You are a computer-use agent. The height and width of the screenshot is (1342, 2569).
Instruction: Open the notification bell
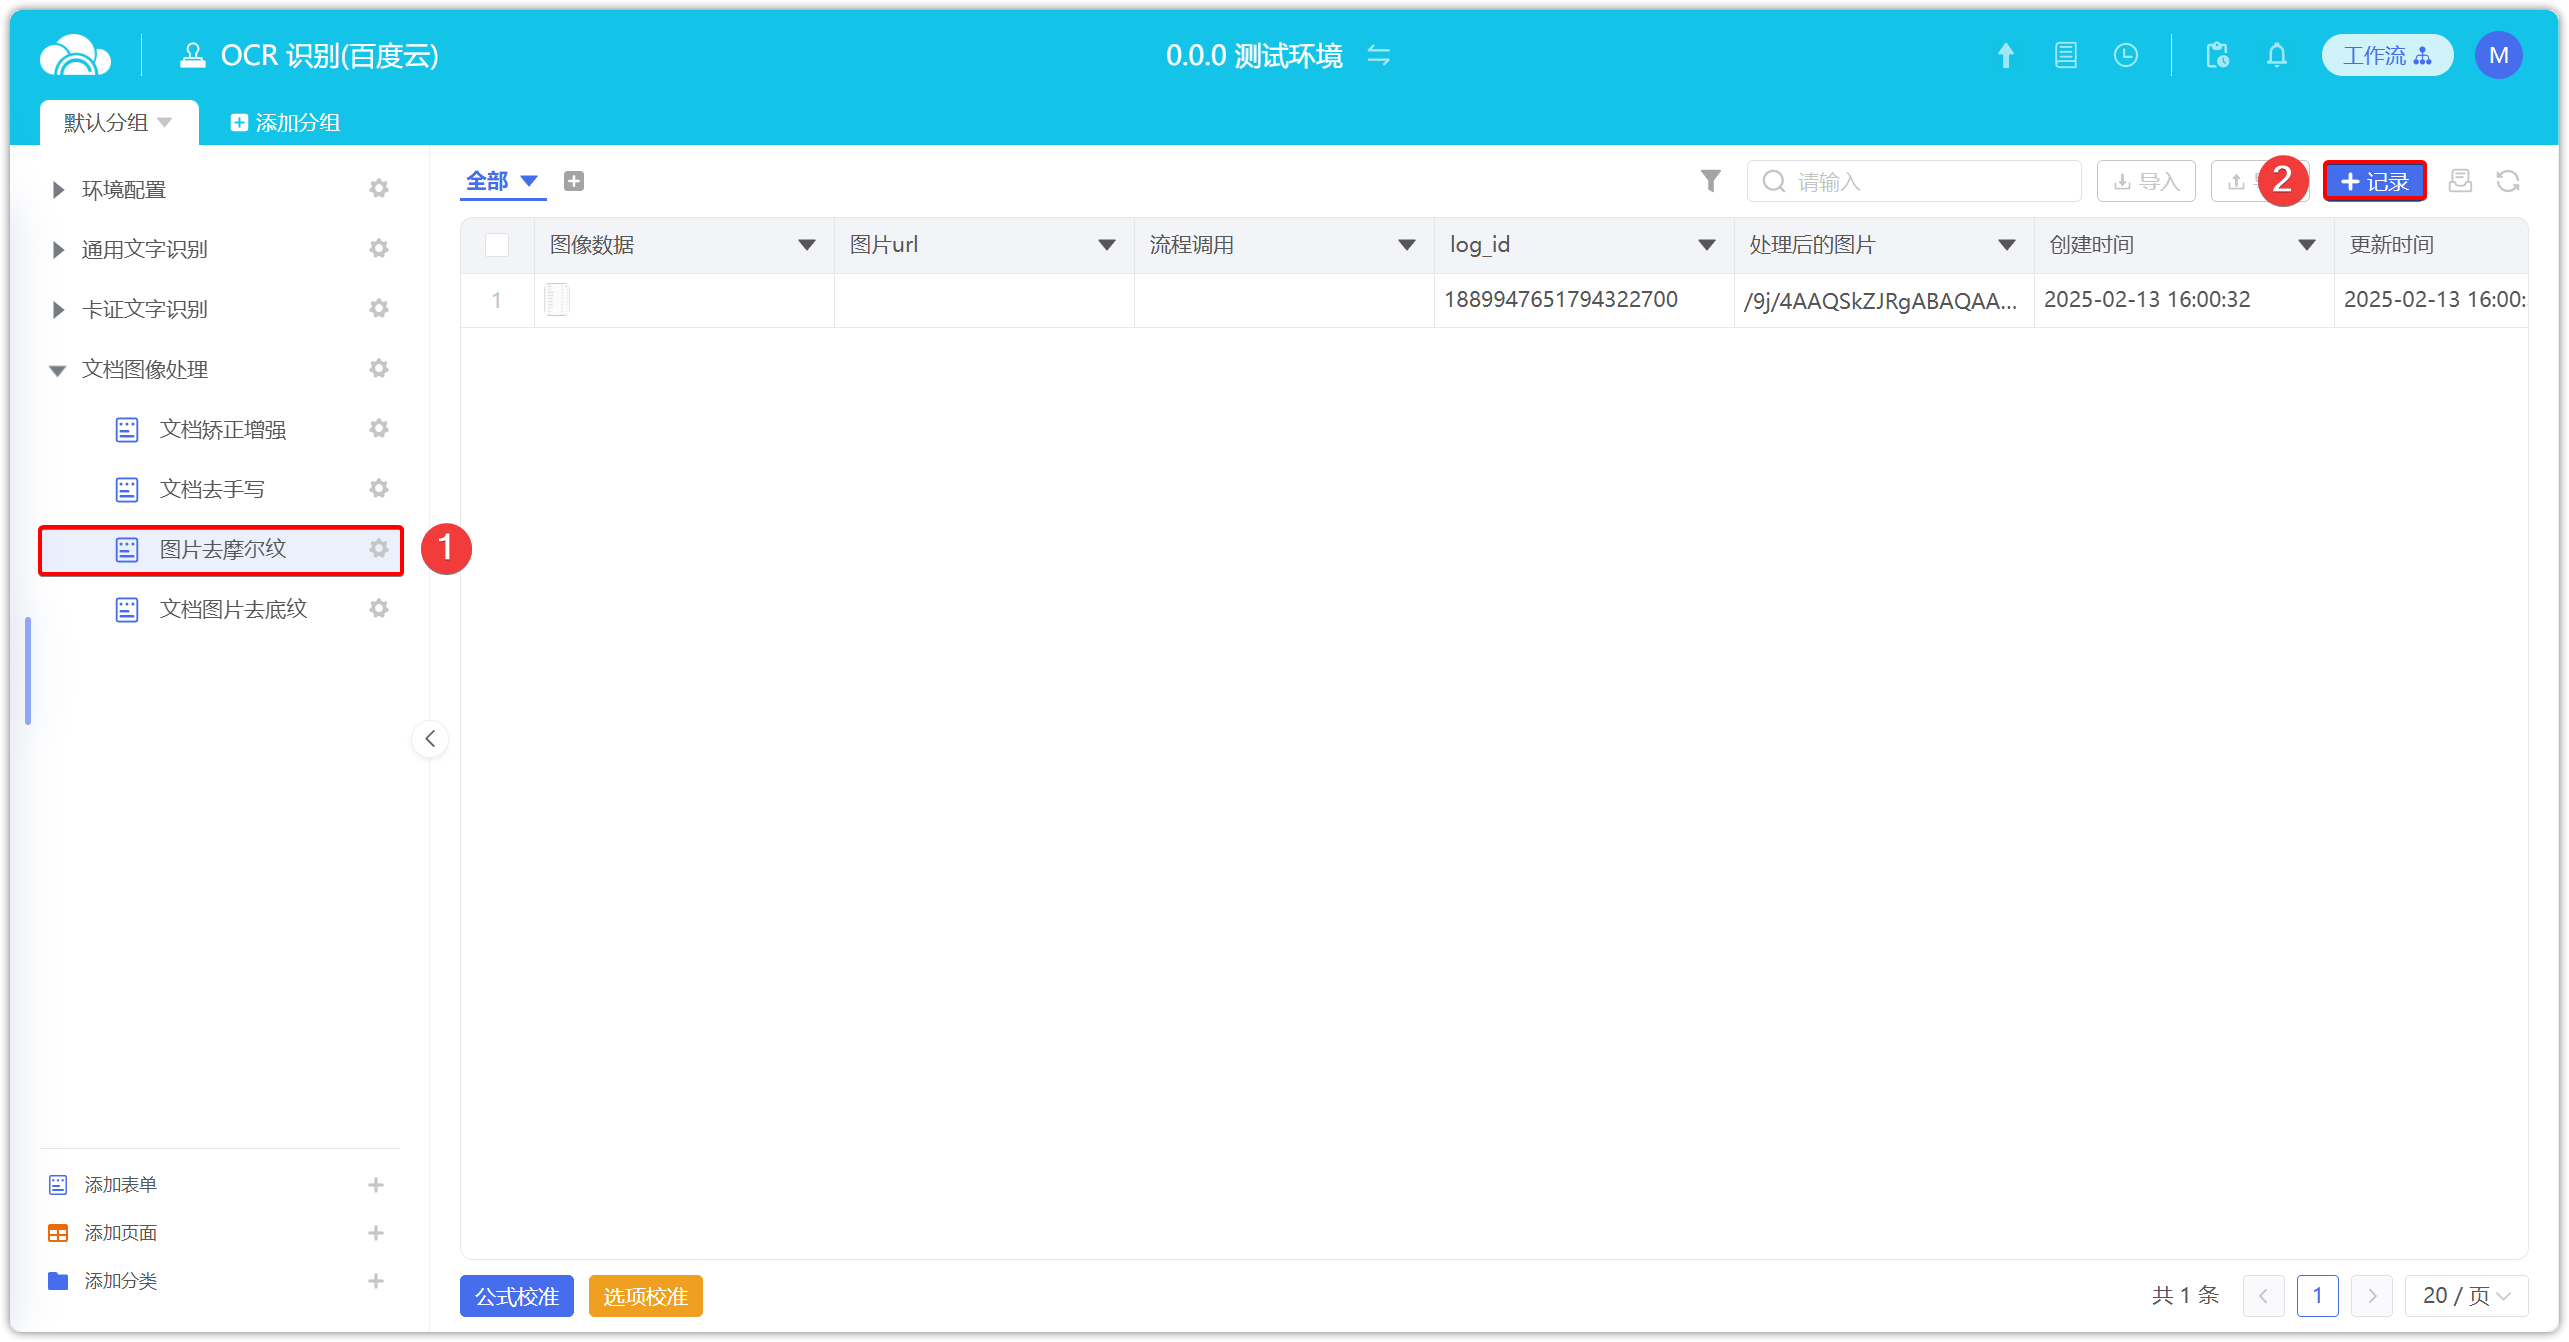2276,56
